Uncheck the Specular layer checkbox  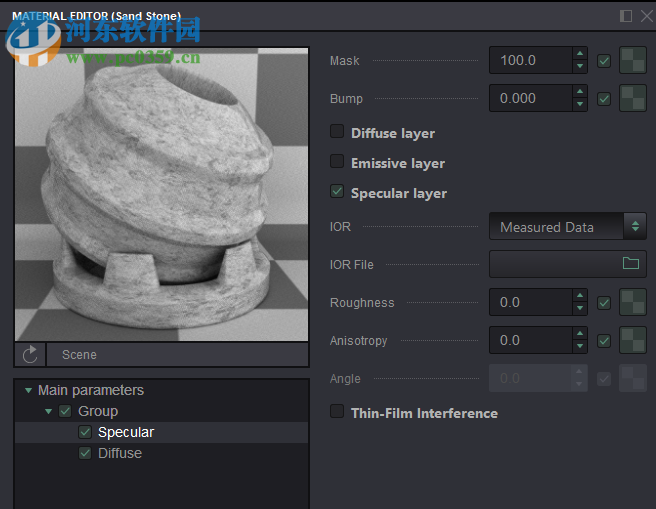click(x=337, y=193)
